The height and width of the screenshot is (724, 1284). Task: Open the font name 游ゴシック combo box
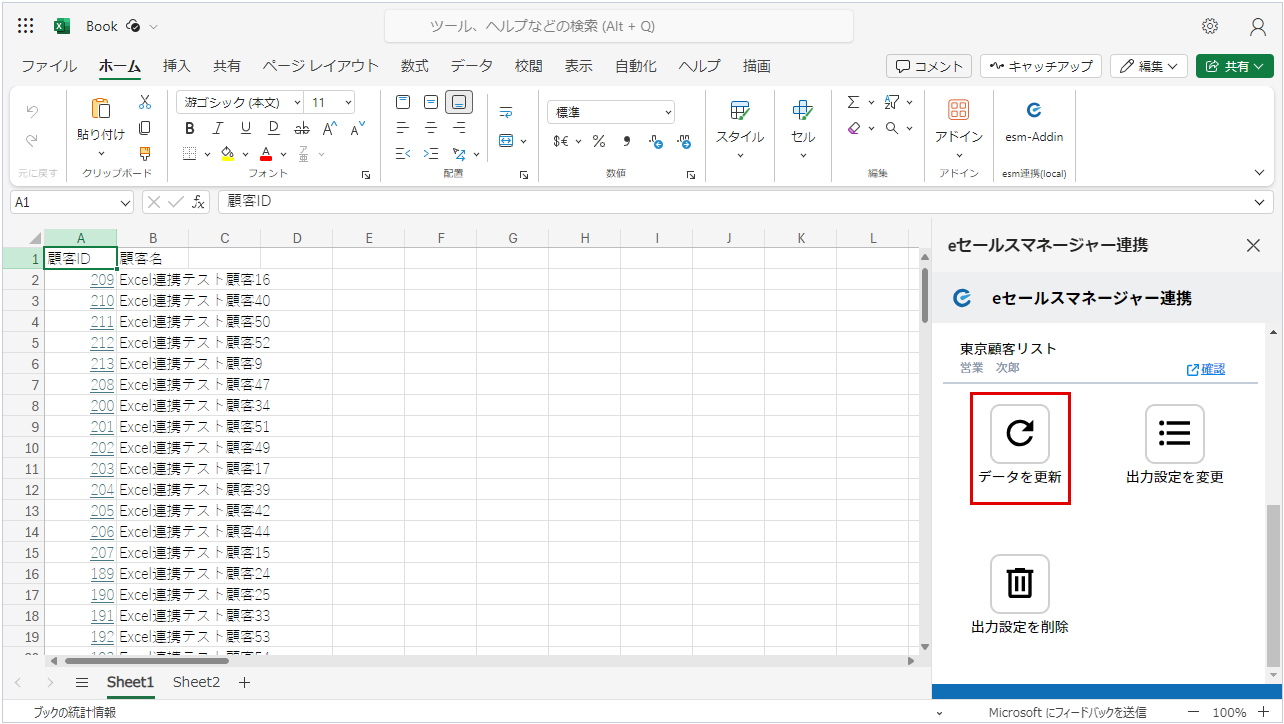pyautogui.click(x=241, y=102)
